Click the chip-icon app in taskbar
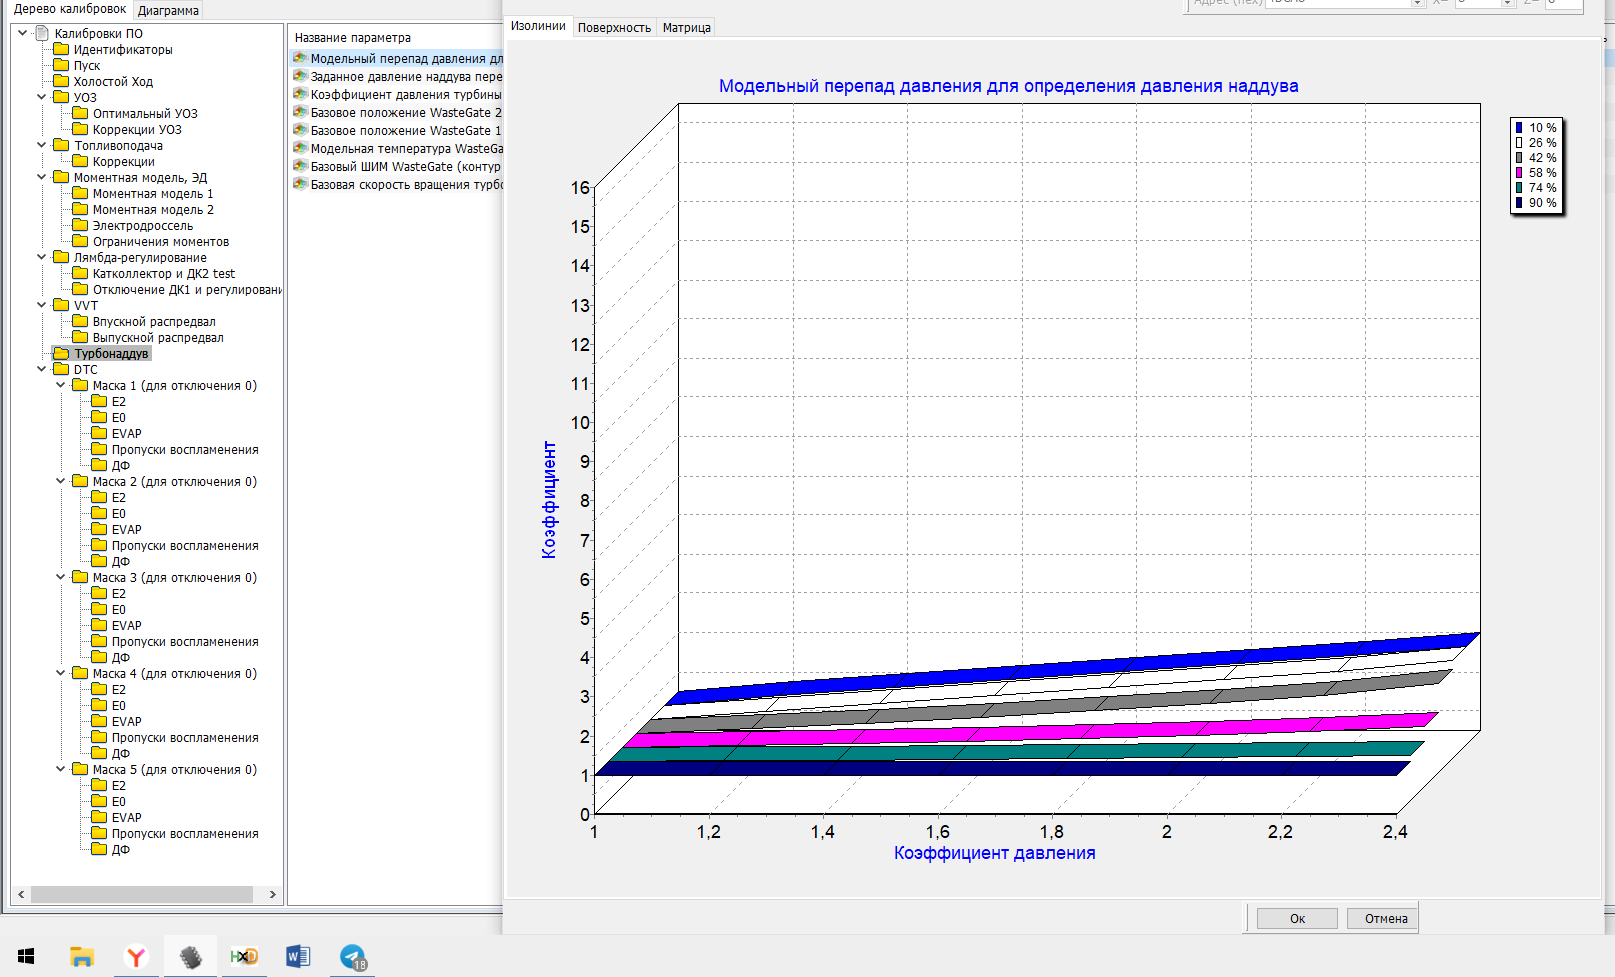Image resolution: width=1615 pixels, height=977 pixels. click(x=190, y=956)
